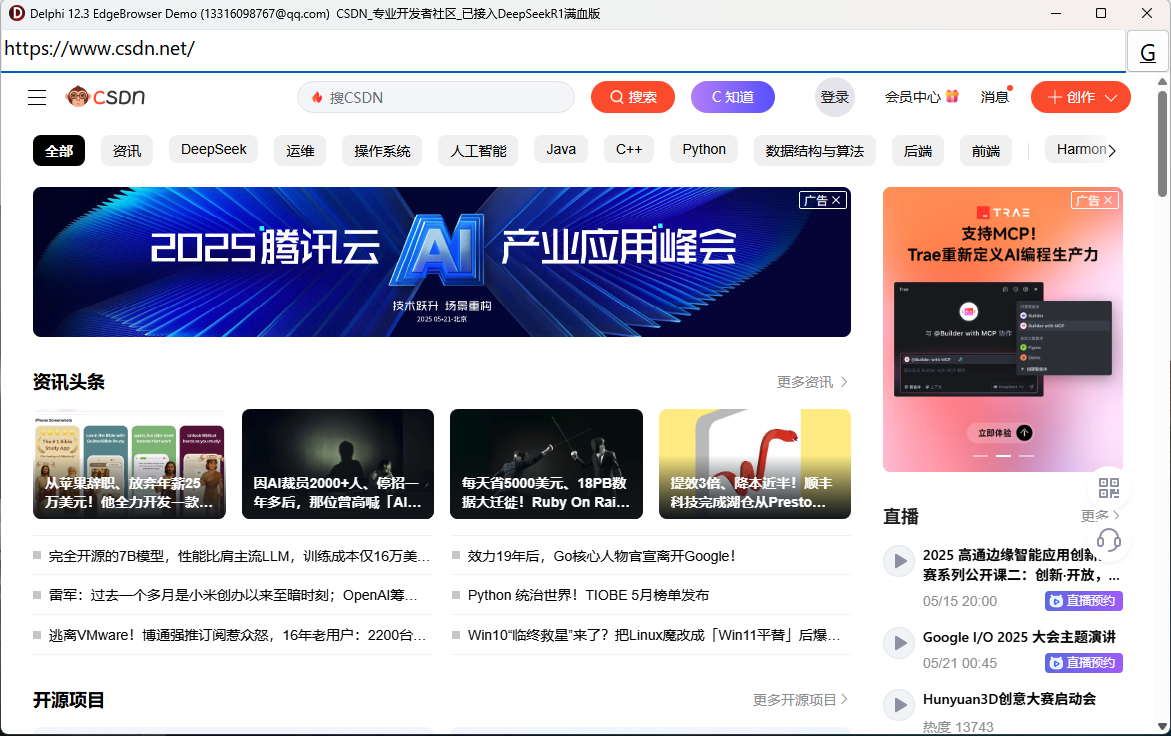Click the gift icon beside 会员中心
This screenshot has height=736, width=1171.
coord(952,96)
